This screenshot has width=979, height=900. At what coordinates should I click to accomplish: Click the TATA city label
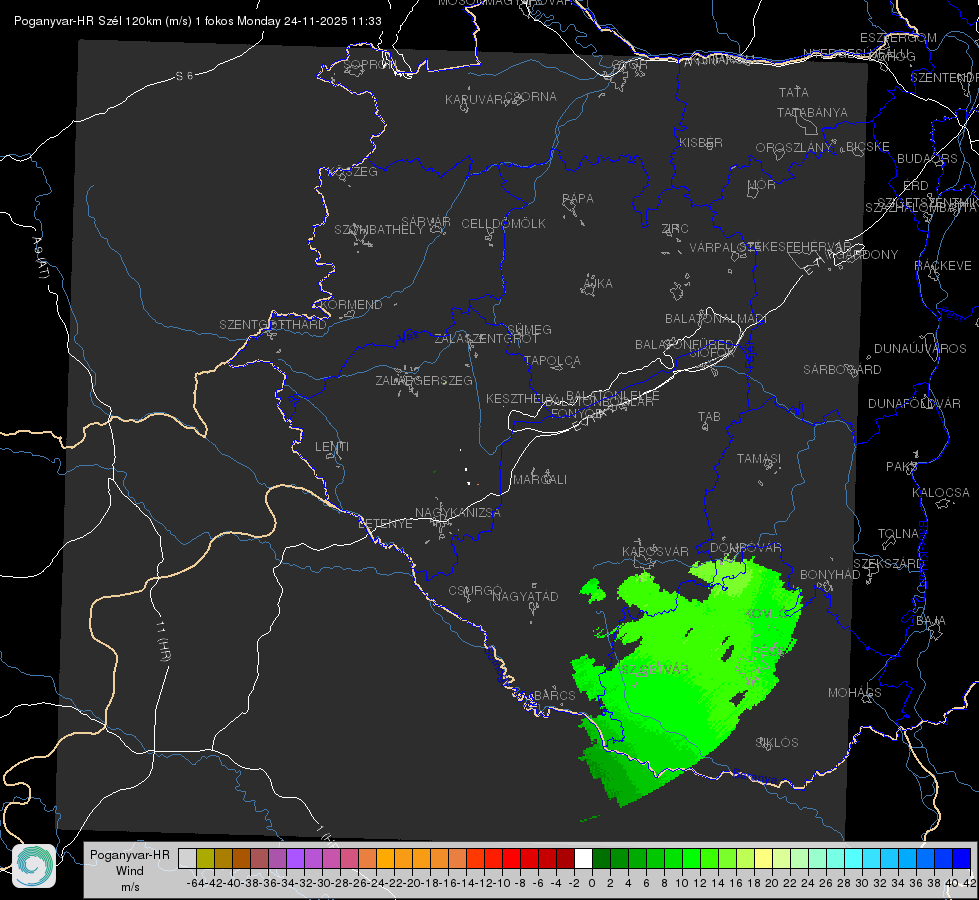794,92
